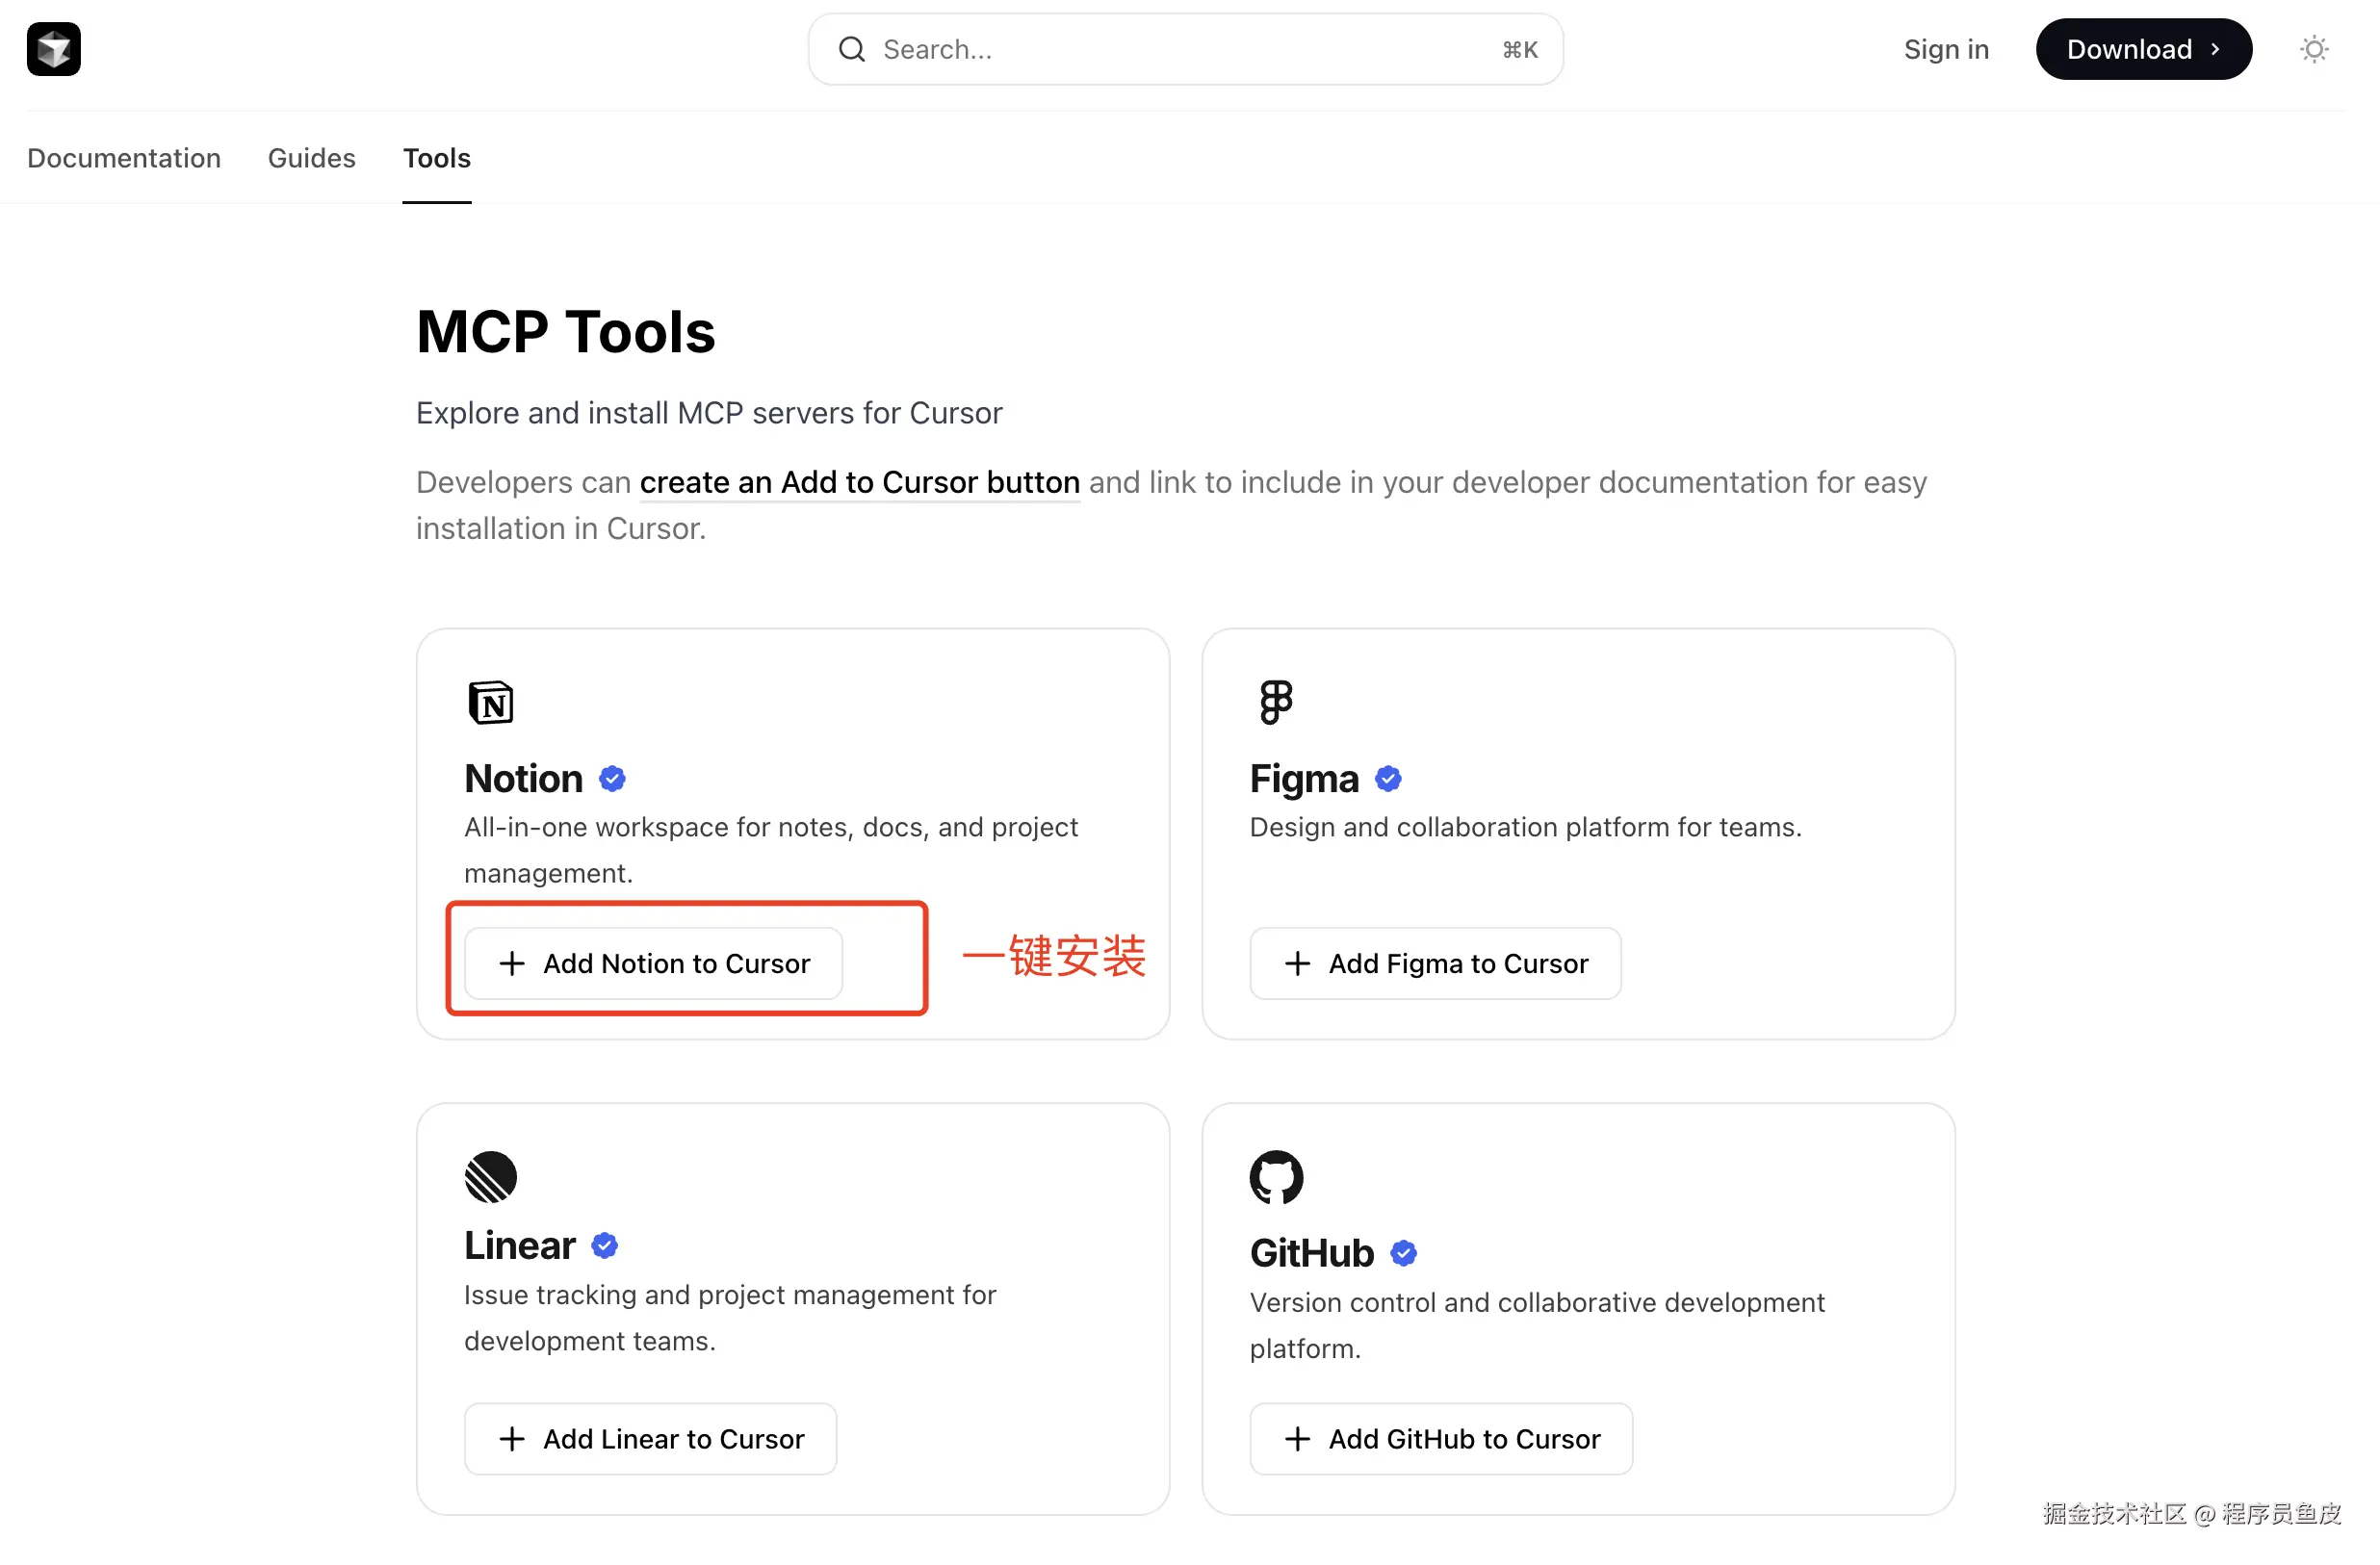Click Add Notion to Cursor button
The image size is (2380, 1565).
(653, 963)
